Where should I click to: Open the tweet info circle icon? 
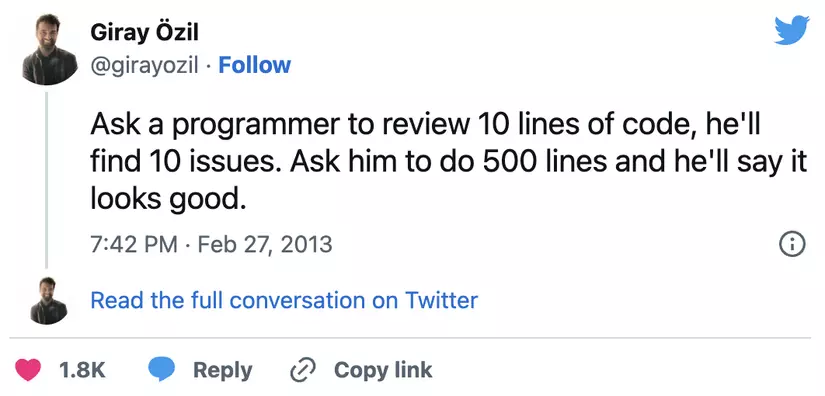792,245
